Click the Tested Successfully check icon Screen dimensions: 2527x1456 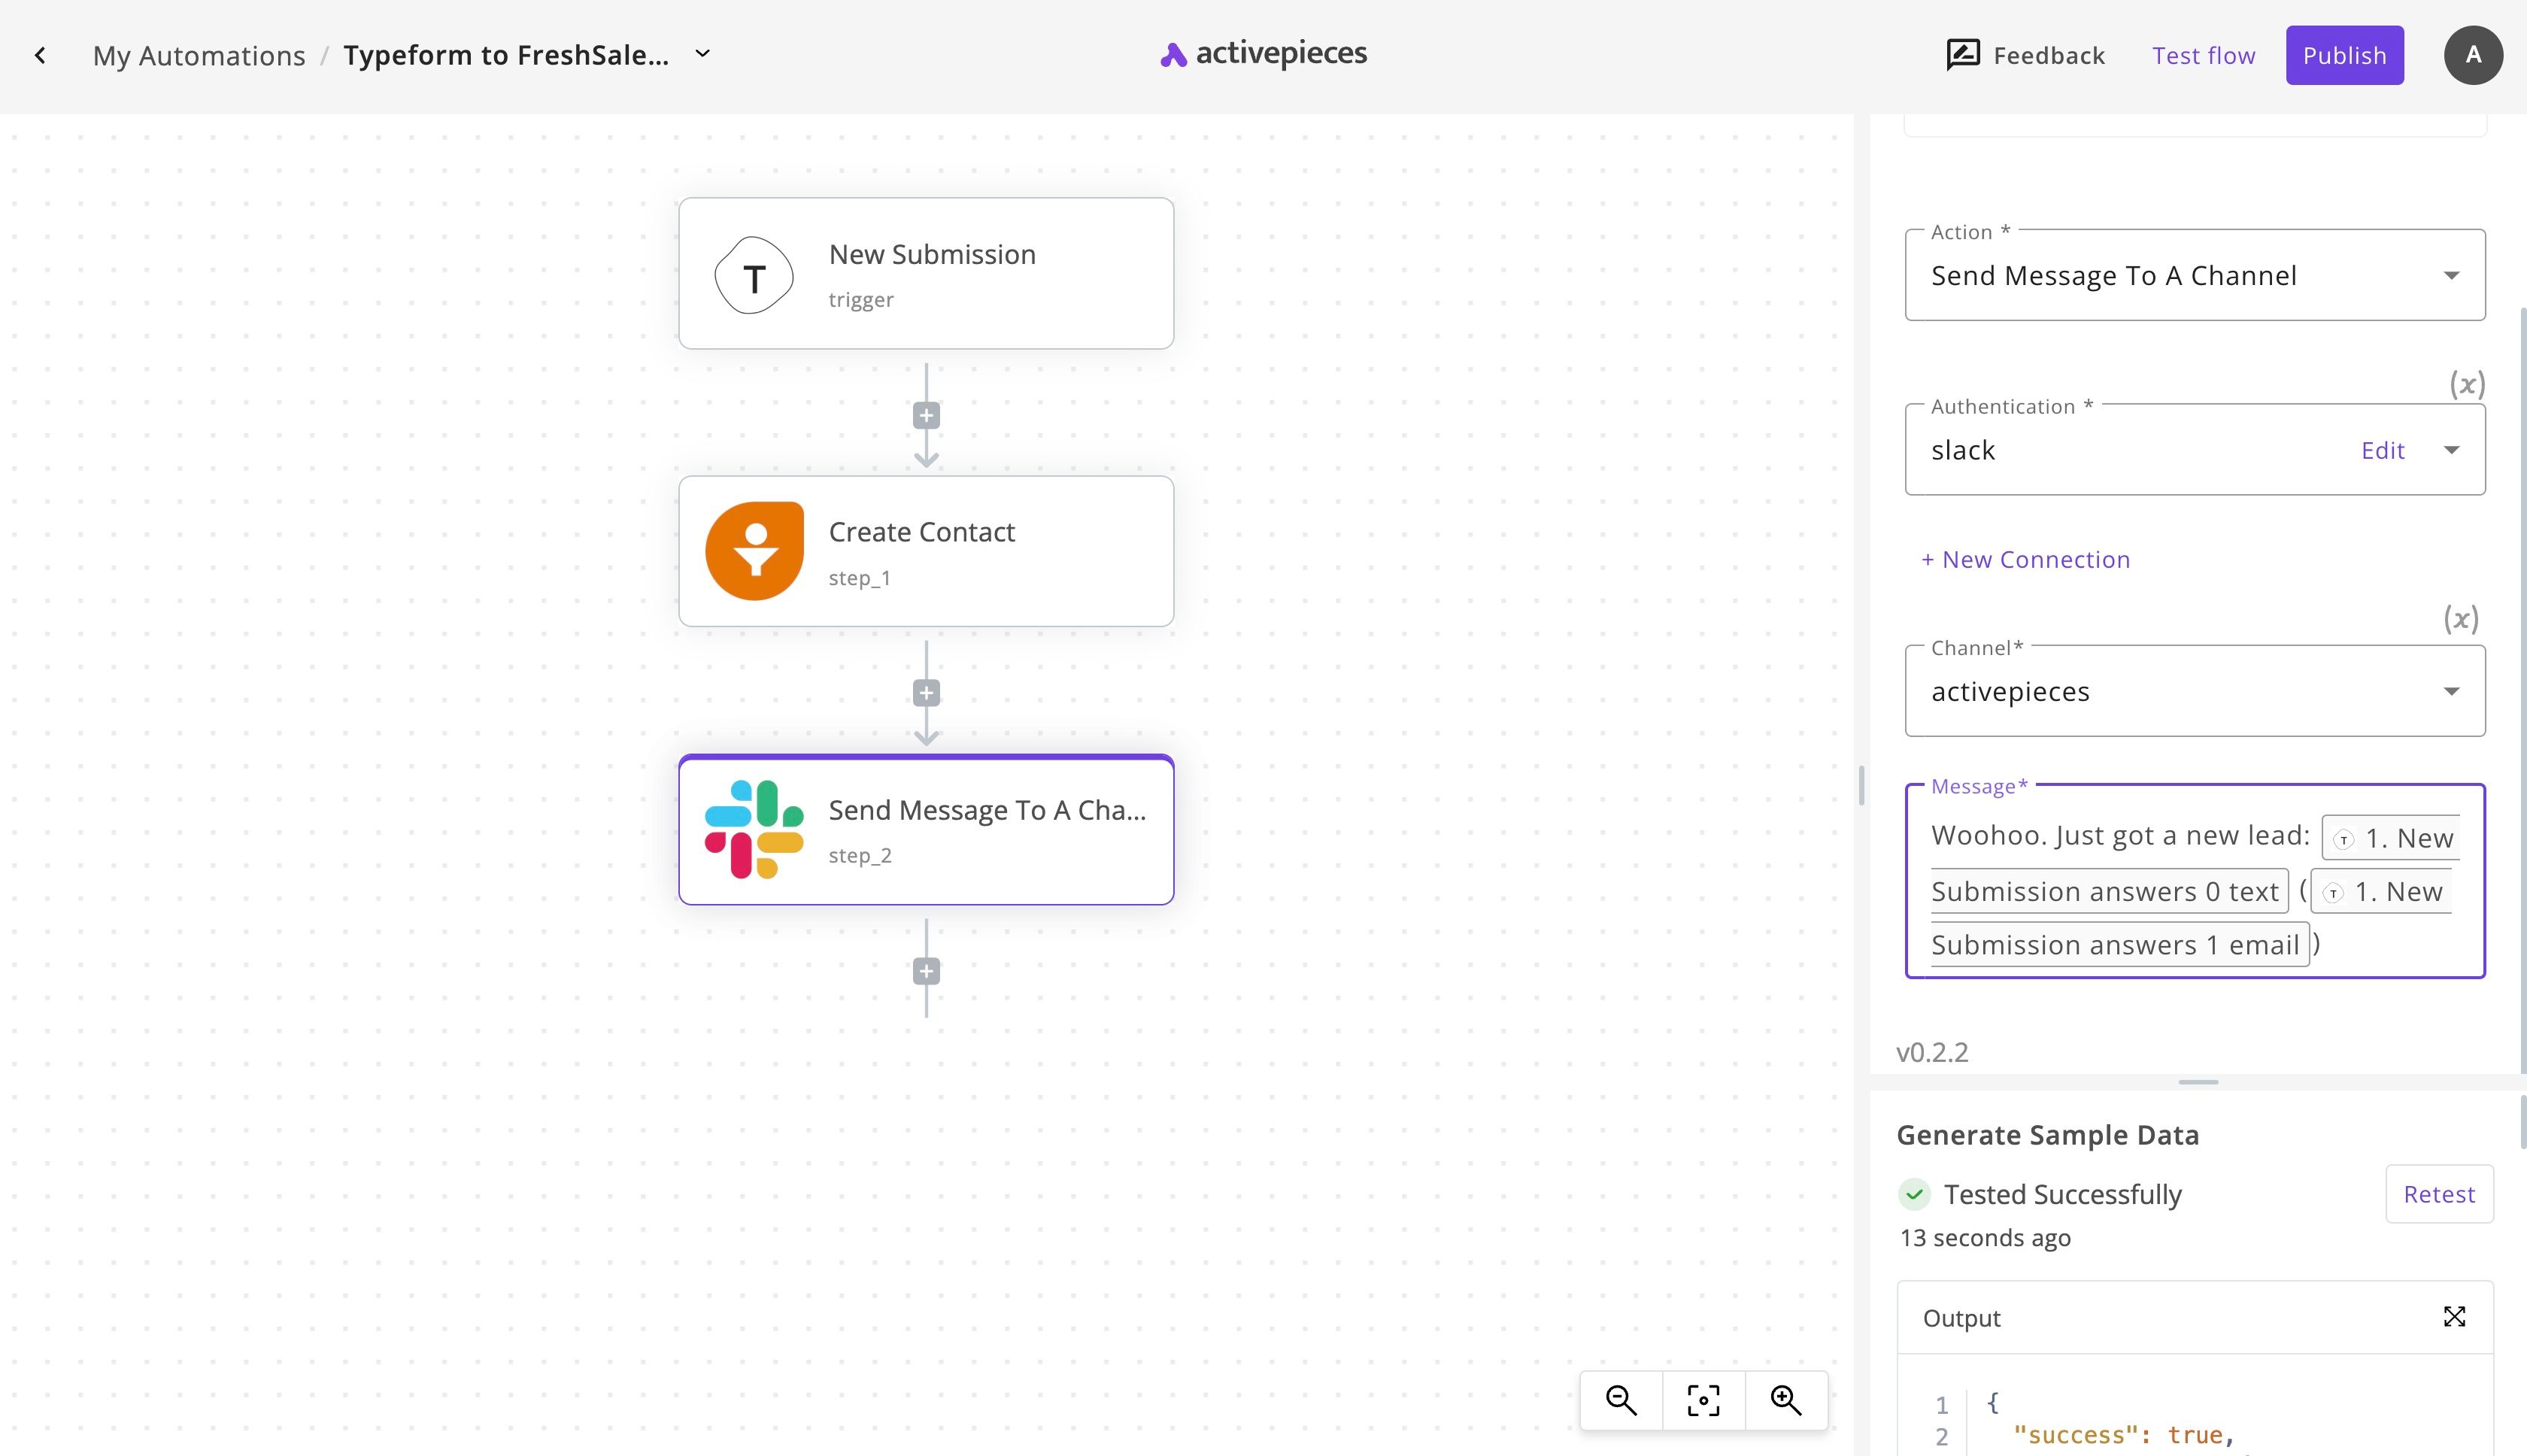pos(1914,1194)
